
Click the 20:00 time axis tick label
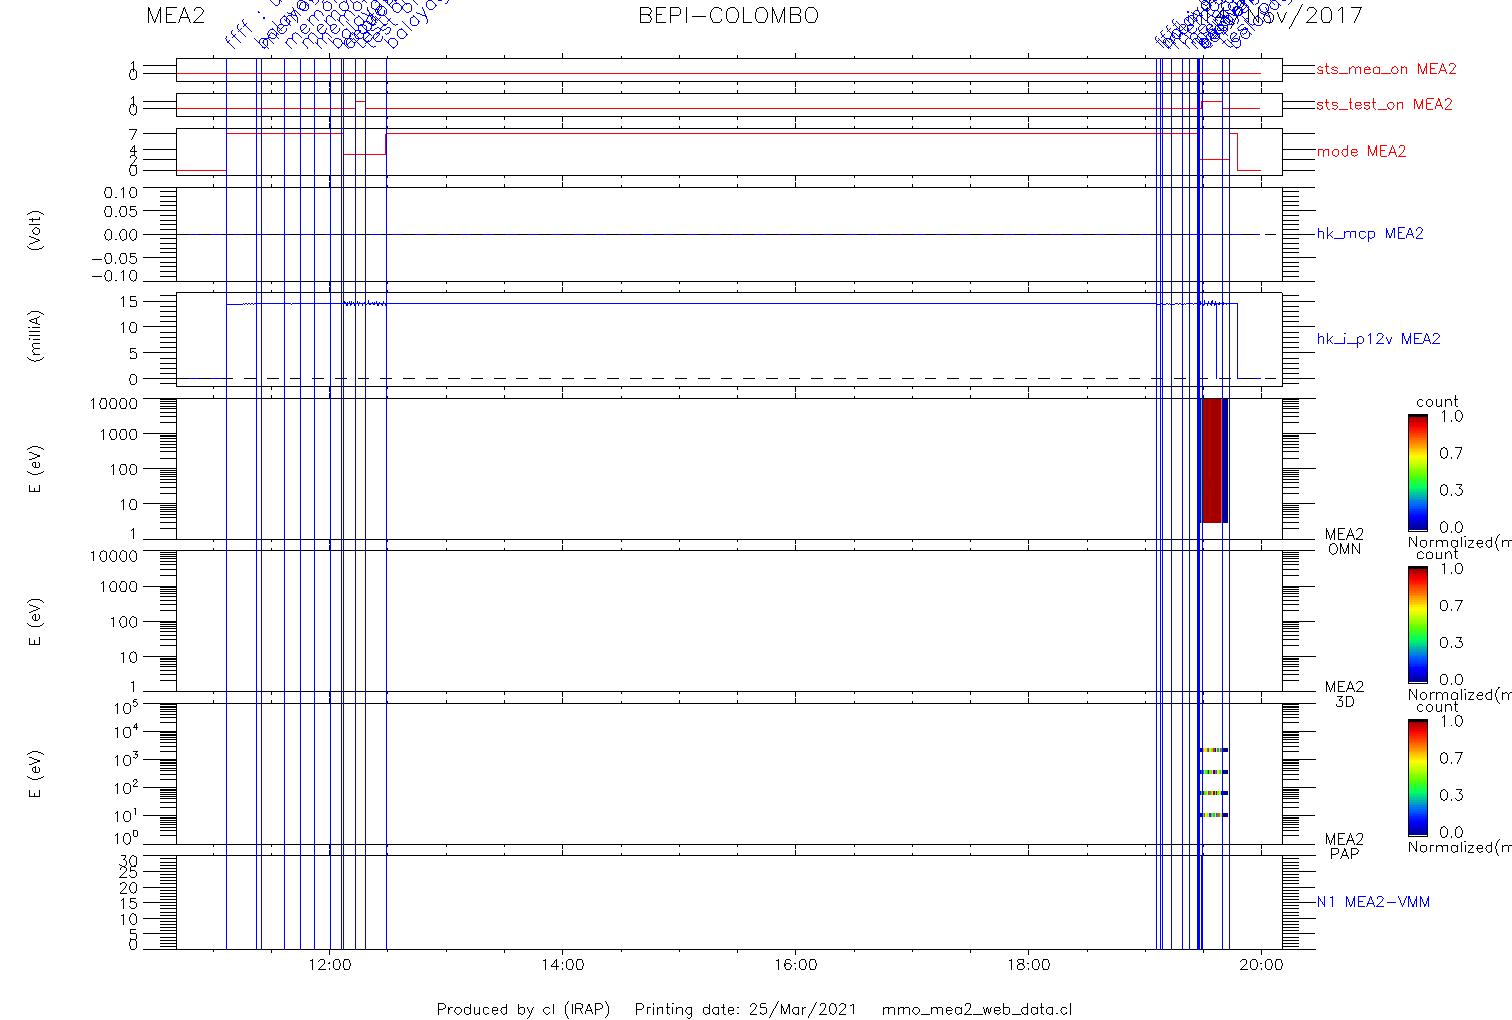pyautogui.click(x=1261, y=965)
